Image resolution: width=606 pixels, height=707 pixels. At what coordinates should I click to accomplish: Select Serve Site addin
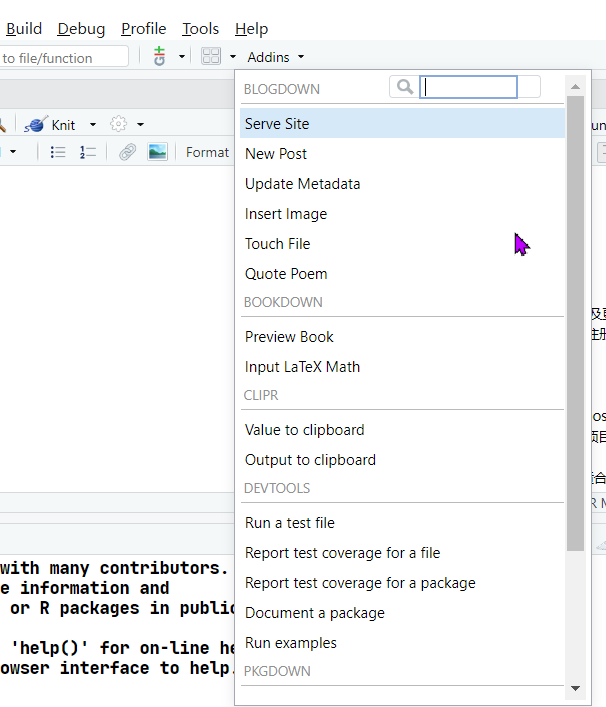click(277, 124)
